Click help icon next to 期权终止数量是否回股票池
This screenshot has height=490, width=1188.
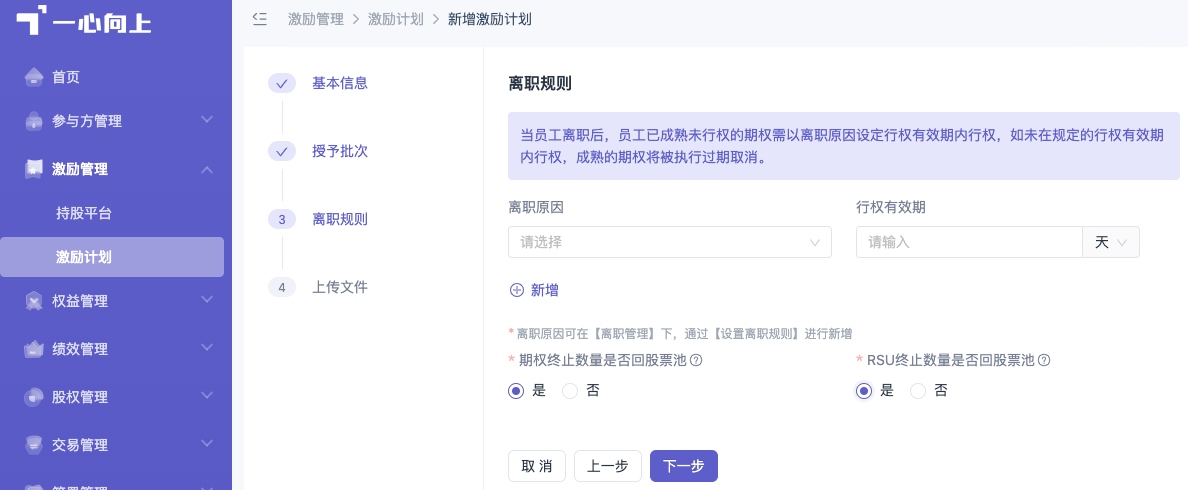696,360
